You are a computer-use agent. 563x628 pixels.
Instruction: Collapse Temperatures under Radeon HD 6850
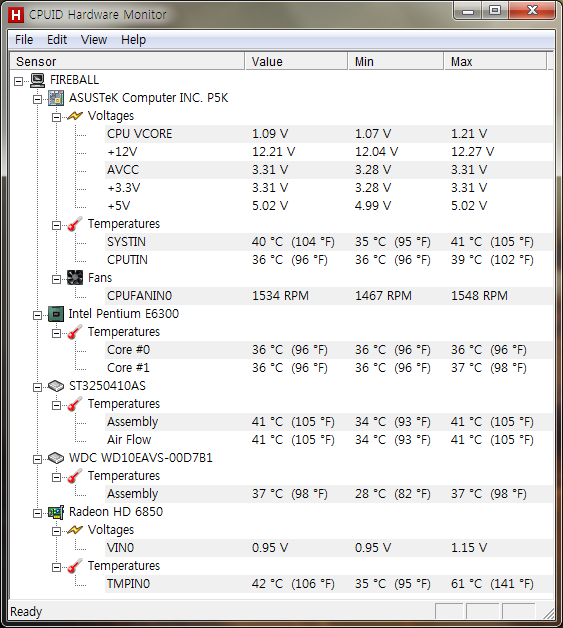pyautogui.click(x=56, y=568)
